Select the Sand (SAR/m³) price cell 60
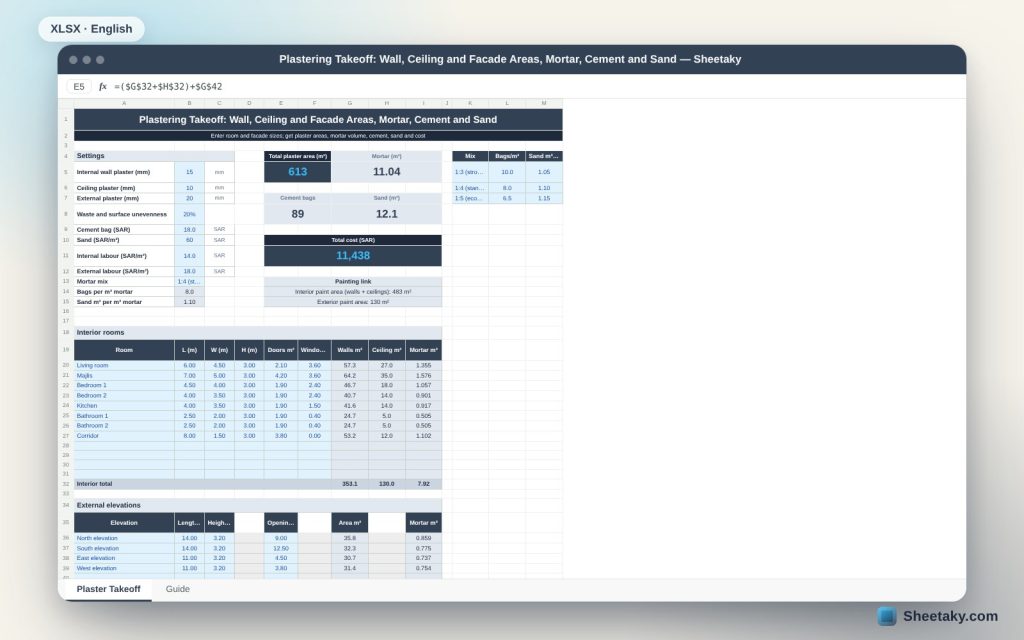The width and height of the screenshot is (1024, 640). (x=189, y=240)
